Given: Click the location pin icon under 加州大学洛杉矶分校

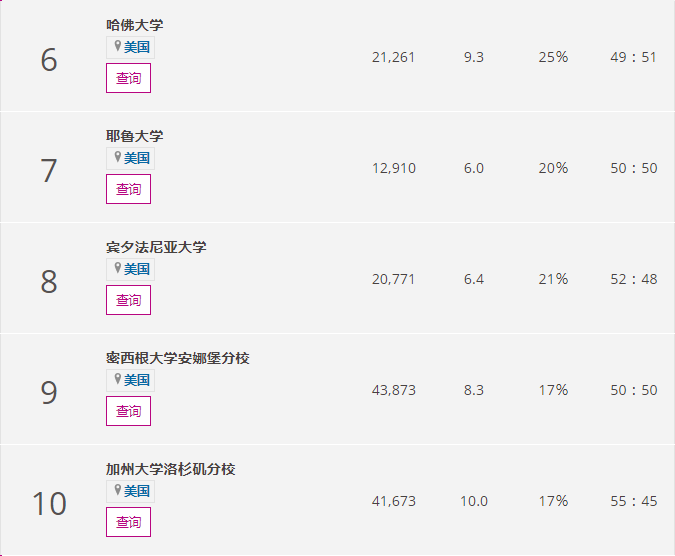Looking at the screenshot, I should point(117,491).
